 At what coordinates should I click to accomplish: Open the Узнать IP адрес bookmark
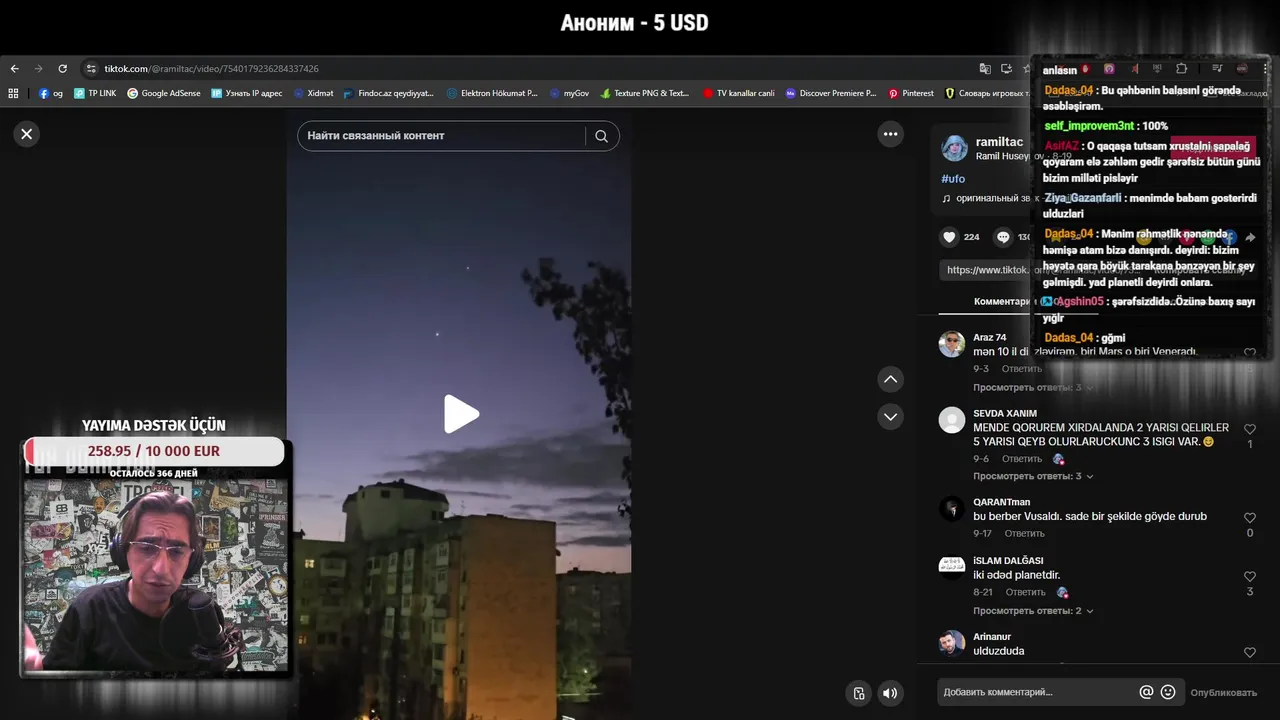(247, 93)
